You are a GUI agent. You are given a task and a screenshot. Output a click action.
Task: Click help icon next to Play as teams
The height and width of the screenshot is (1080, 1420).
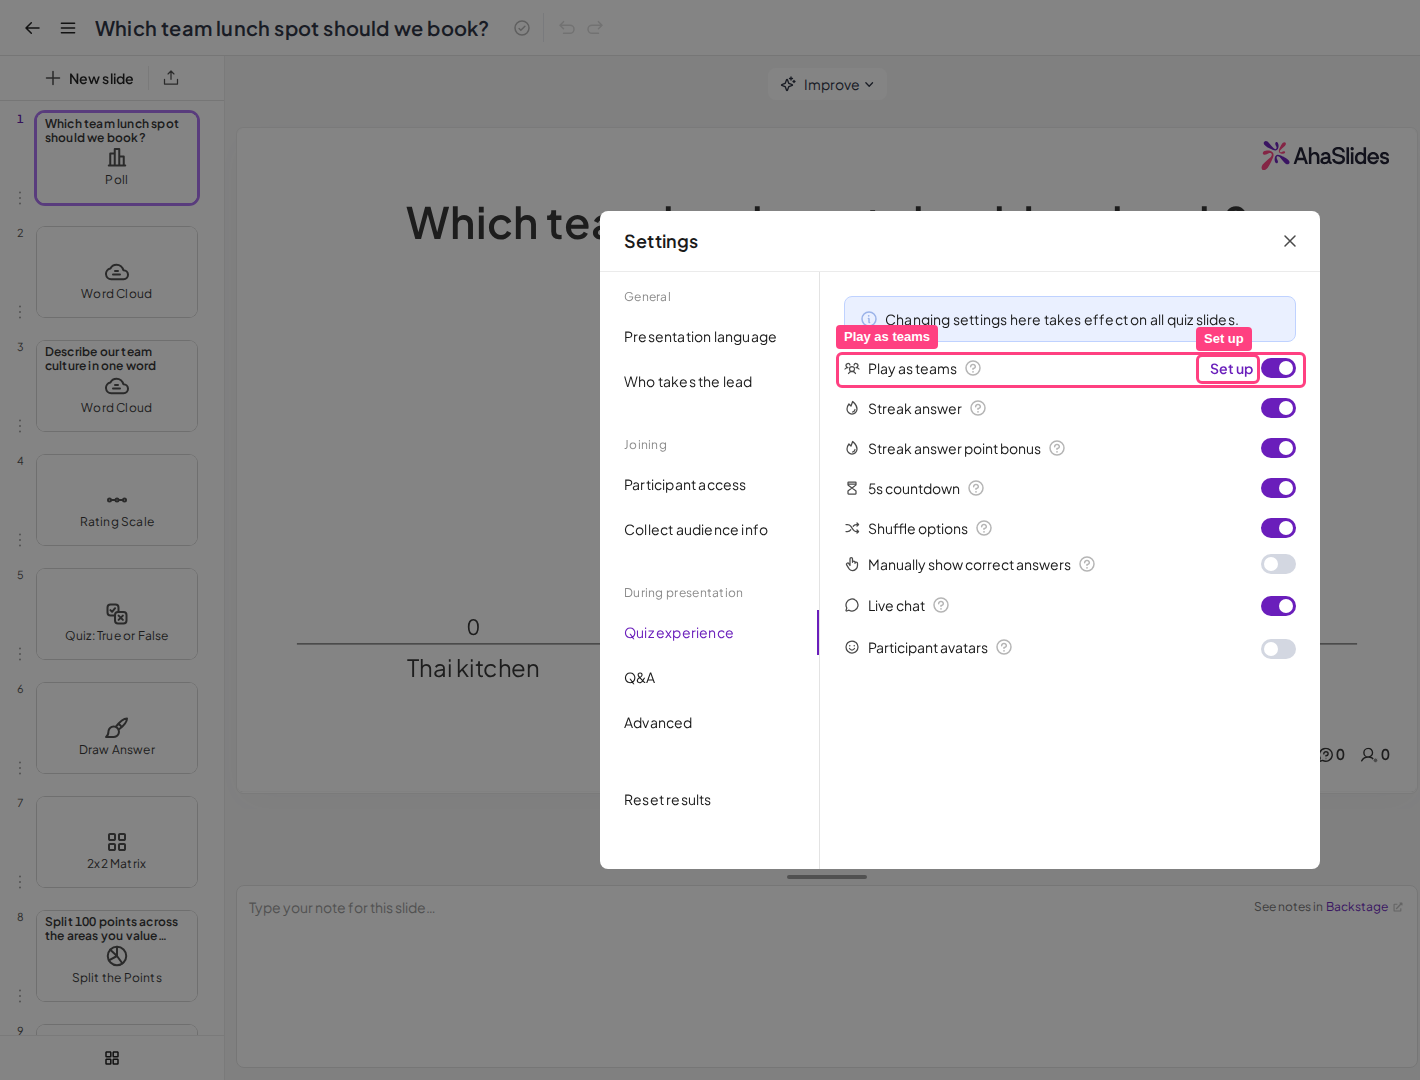click(x=973, y=368)
